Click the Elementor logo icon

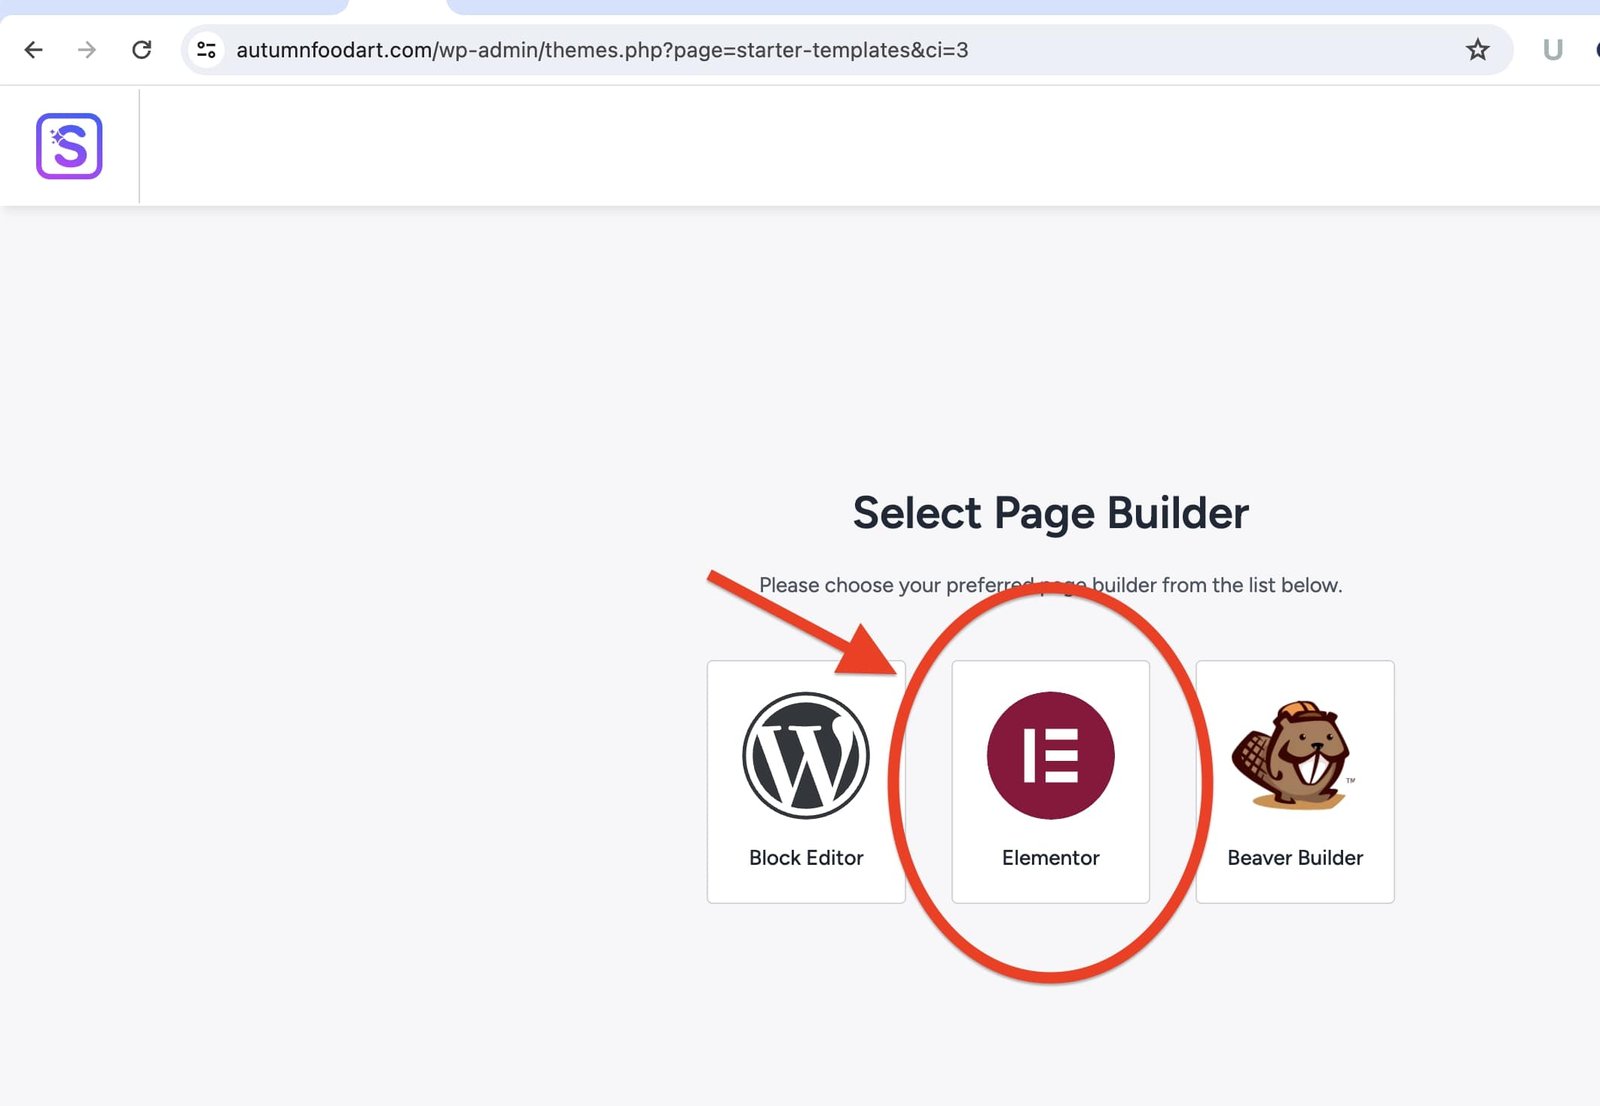tap(1050, 756)
